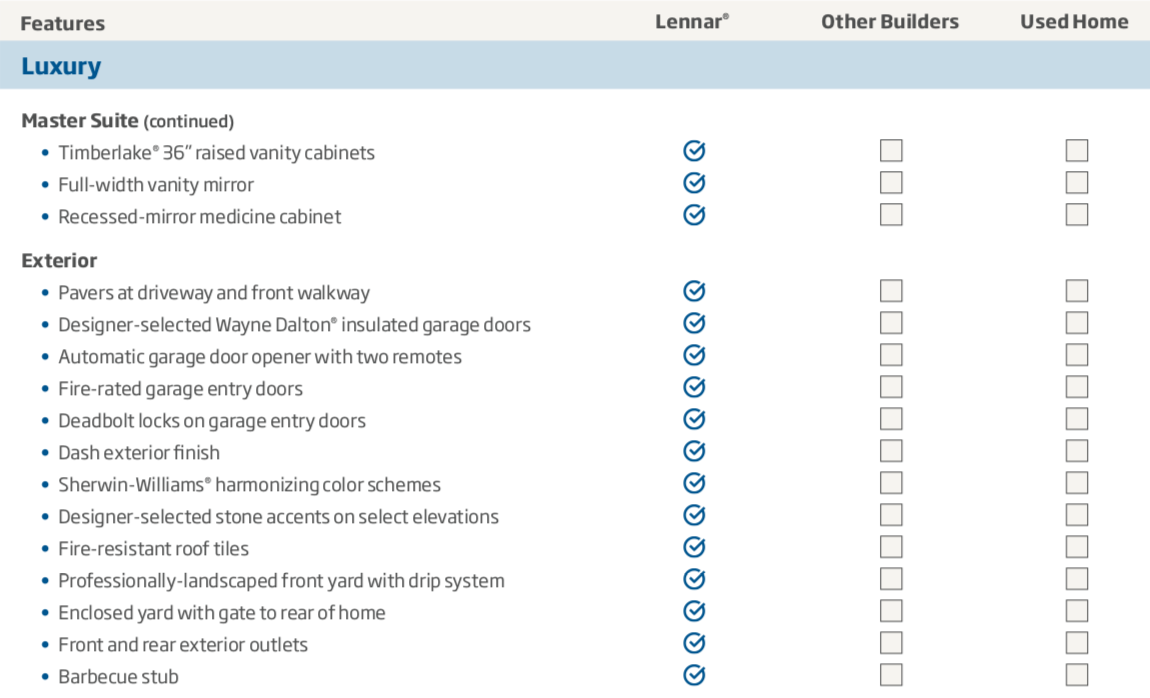Screen dimensions: 1150x698
Task: Check Other Builders box for Automatic garage door opener
Action: [891, 355]
